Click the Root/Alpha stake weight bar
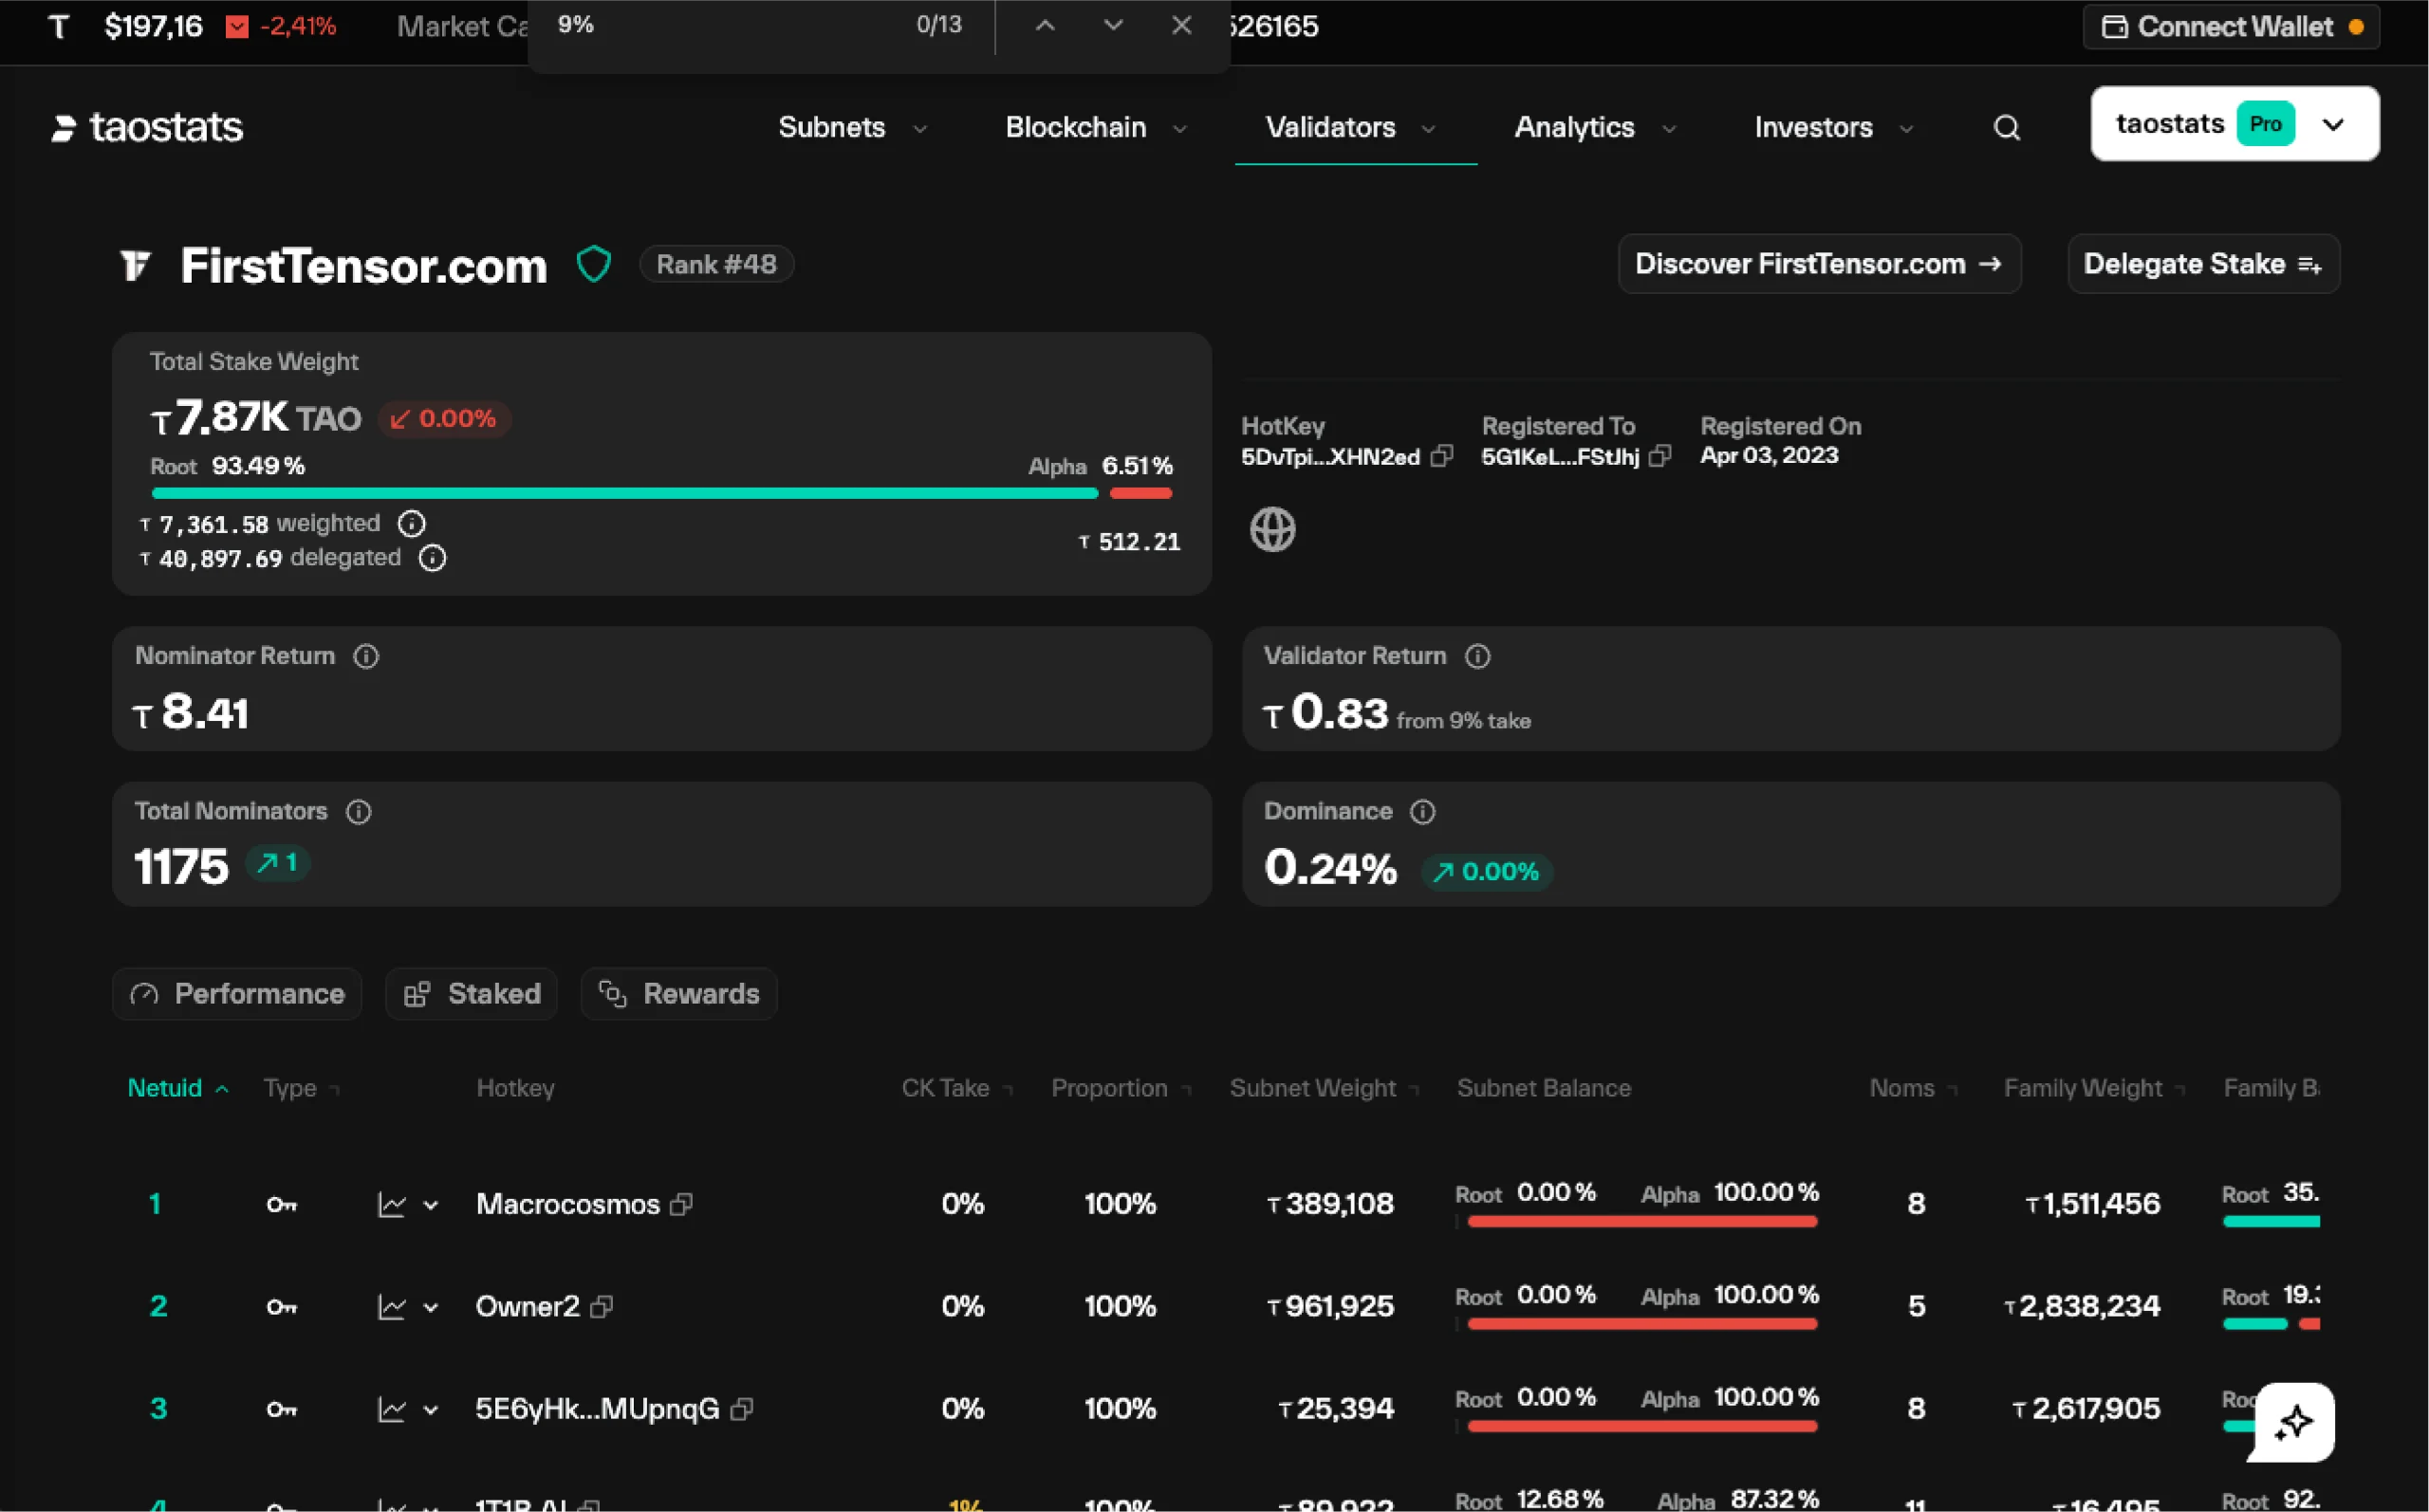2429x1512 pixels. point(661,493)
